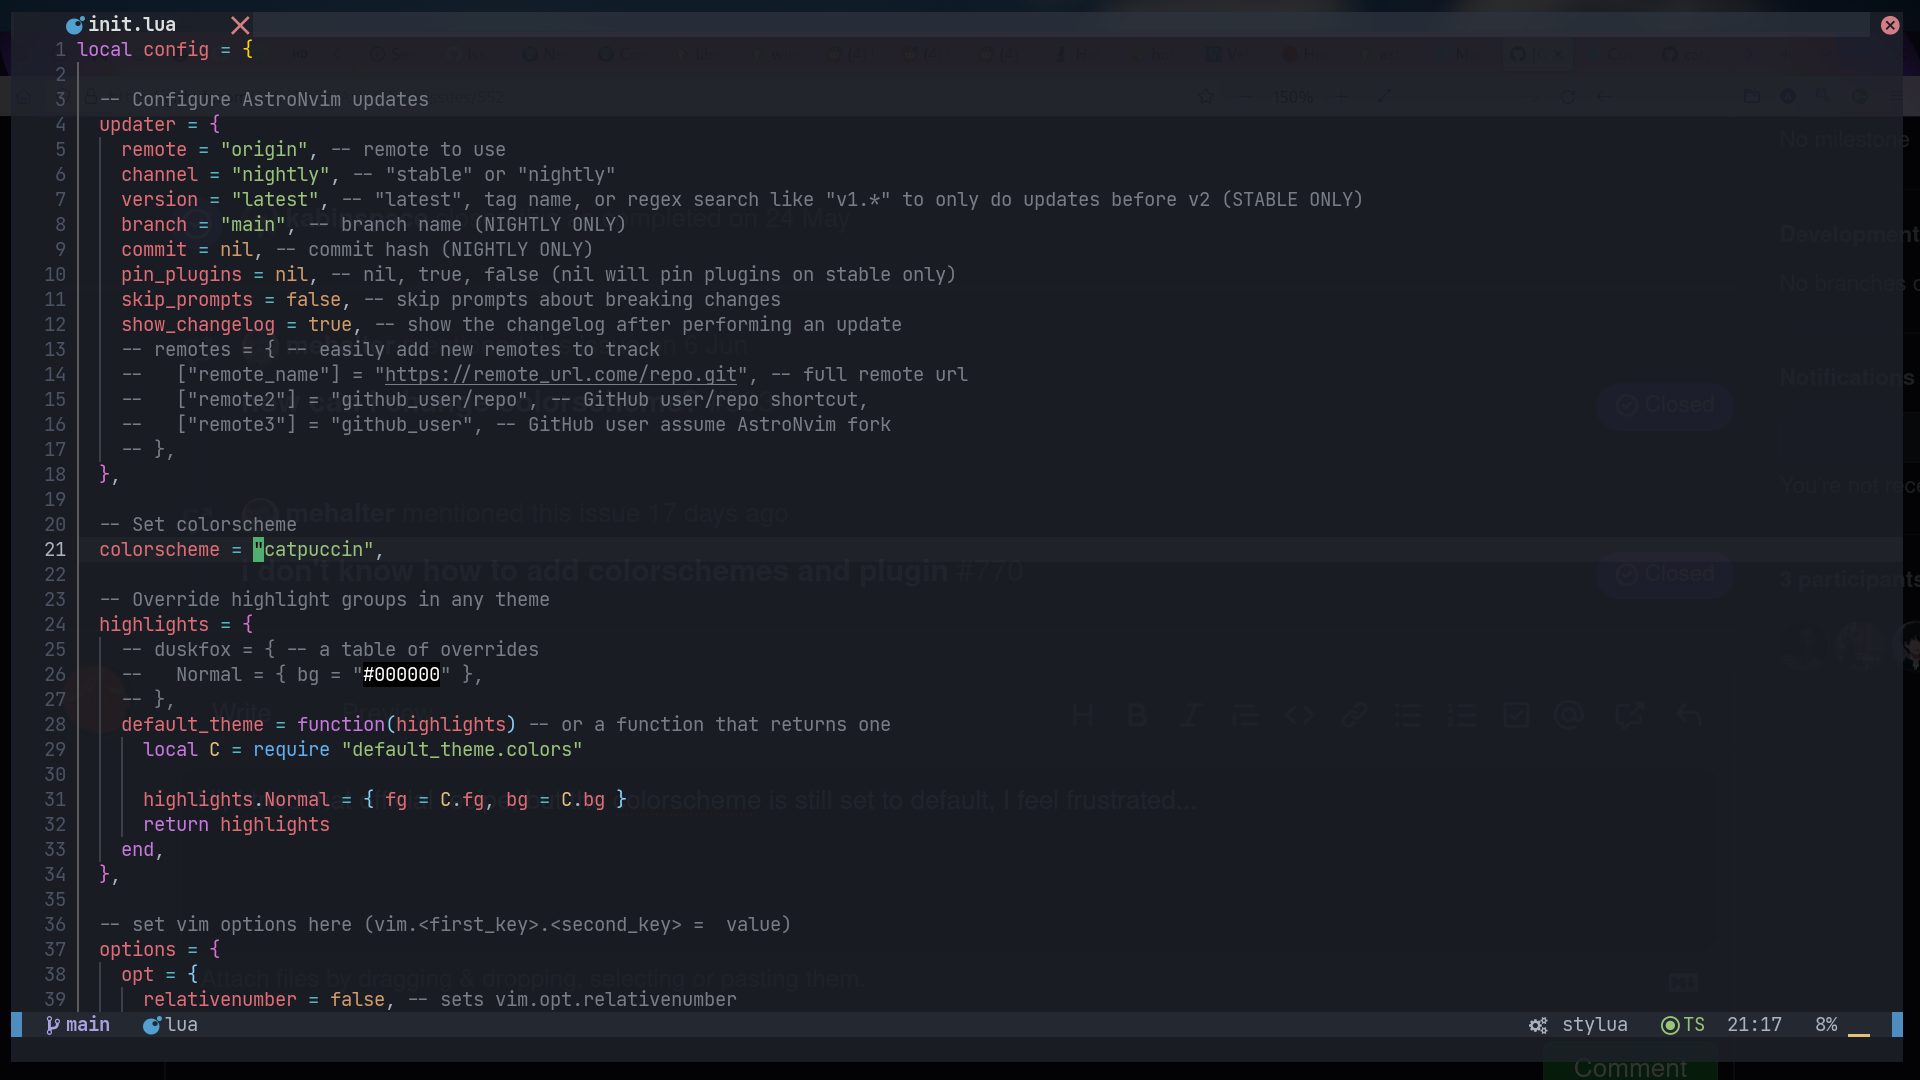
Task: Click the 21:17 cursor position indicator
Action: pyautogui.click(x=1754, y=1025)
